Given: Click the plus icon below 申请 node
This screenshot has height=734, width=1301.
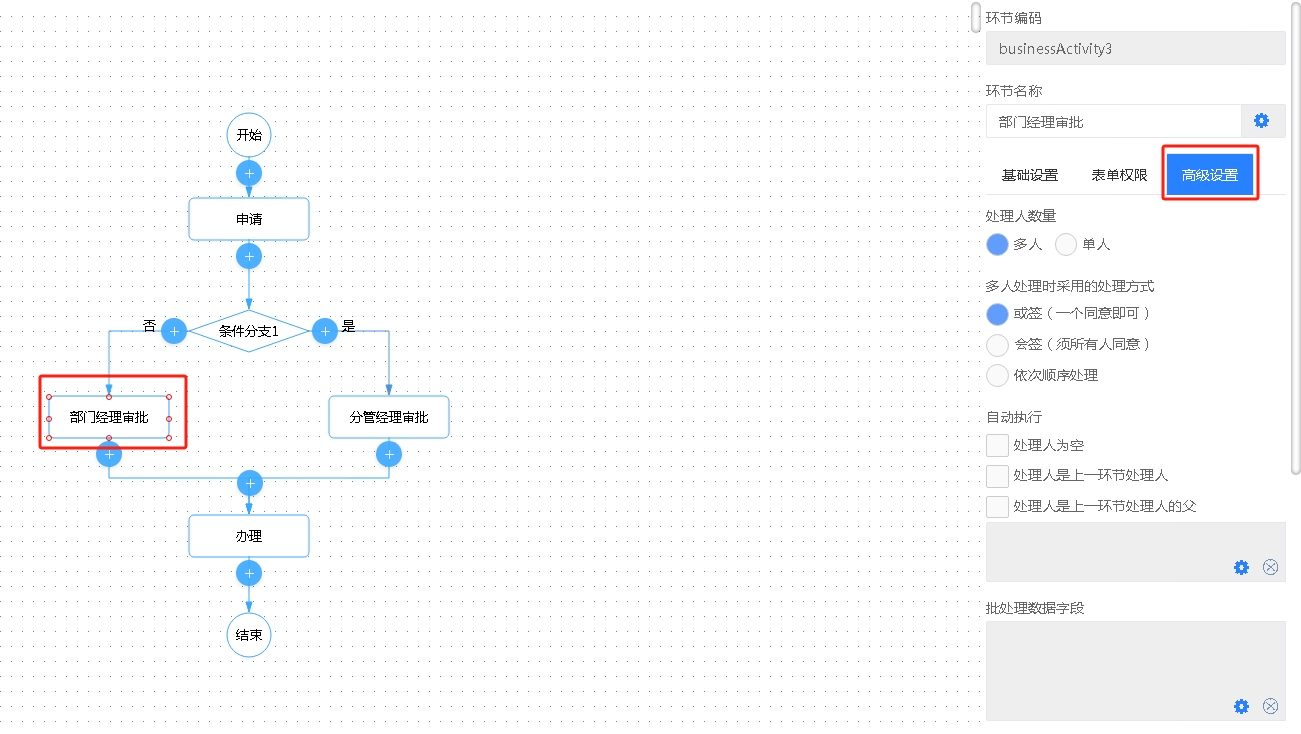Looking at the screenshot, I should tap(249, 256).
